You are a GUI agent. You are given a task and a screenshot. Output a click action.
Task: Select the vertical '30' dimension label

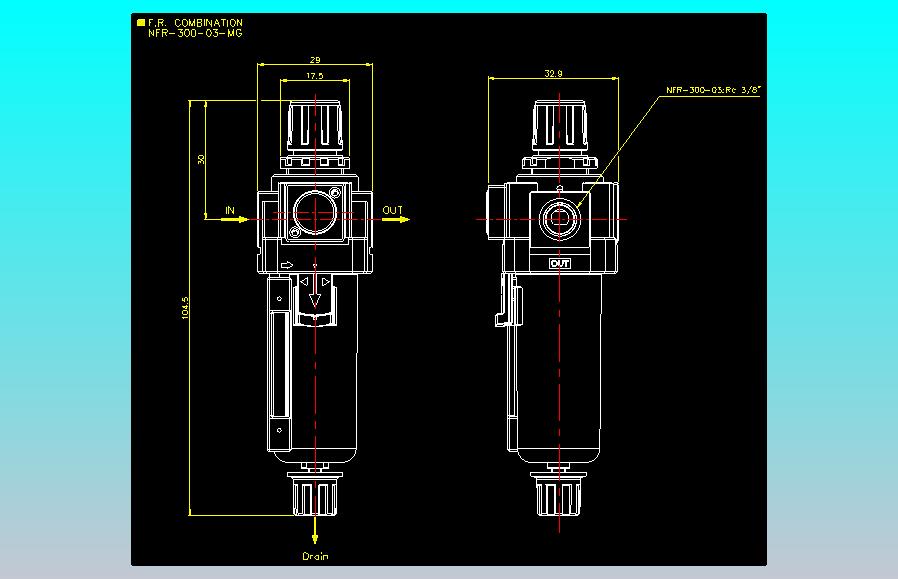(200, 159)
